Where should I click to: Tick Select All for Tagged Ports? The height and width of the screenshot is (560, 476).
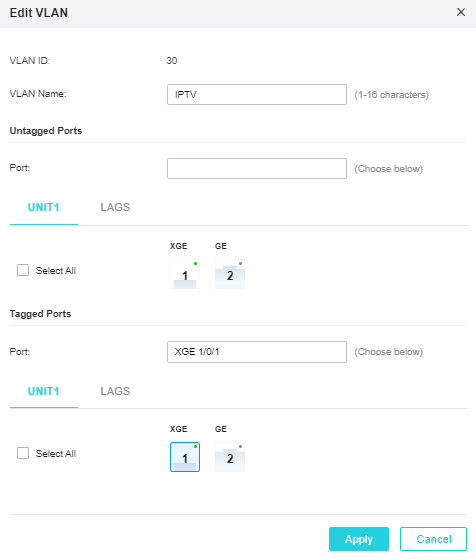(23, 453)
